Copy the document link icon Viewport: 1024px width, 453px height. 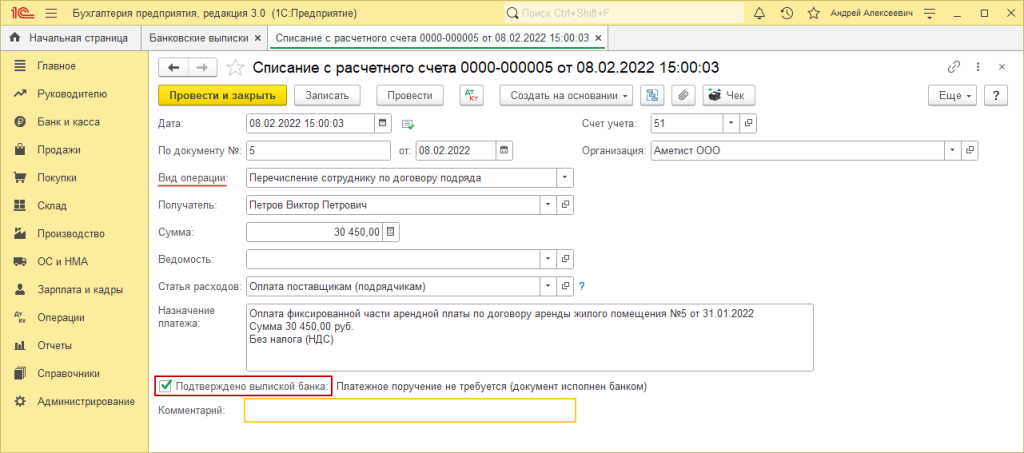954,67
